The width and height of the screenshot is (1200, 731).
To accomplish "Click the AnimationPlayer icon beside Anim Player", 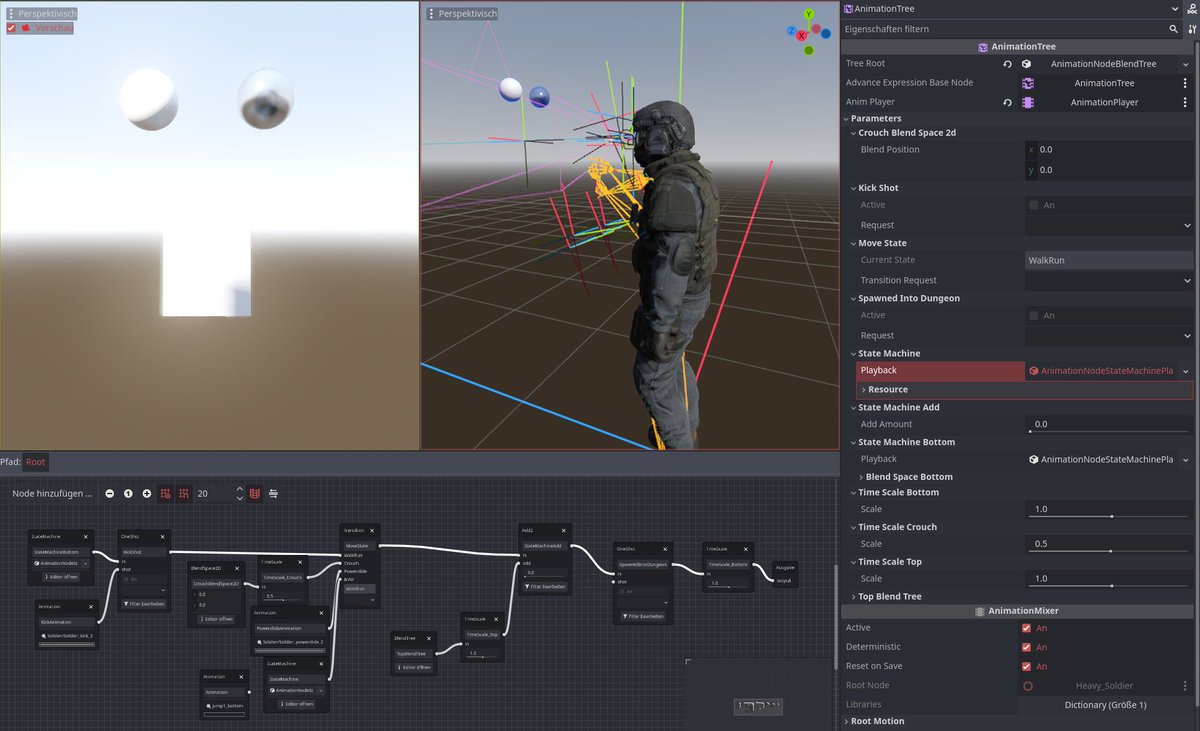I will (x=1028, y=101).
